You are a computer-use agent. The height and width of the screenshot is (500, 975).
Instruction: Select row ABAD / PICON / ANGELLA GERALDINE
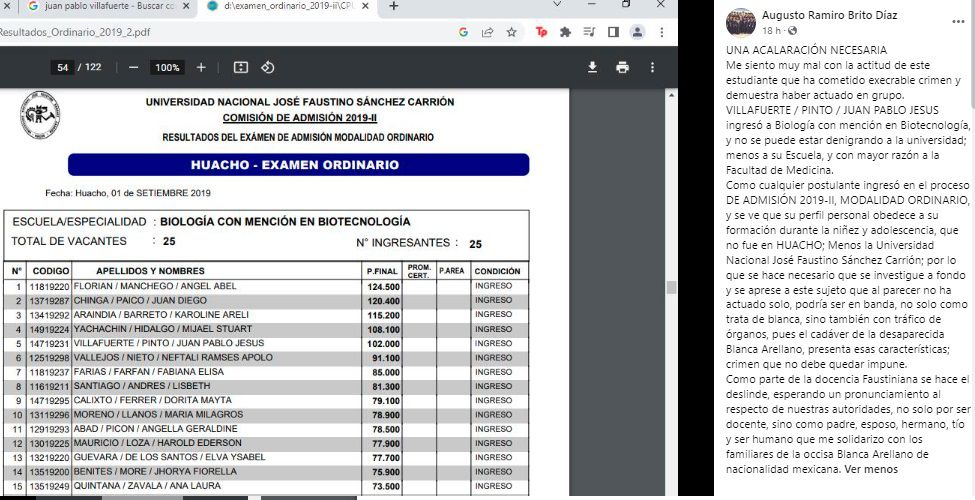[x=266, y=429]
